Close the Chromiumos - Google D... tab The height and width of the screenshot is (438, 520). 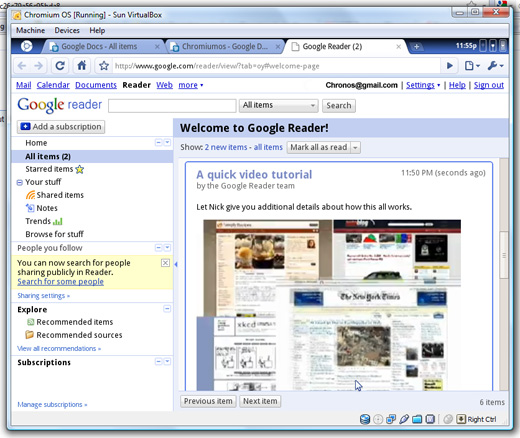click(x=278, y=47)
